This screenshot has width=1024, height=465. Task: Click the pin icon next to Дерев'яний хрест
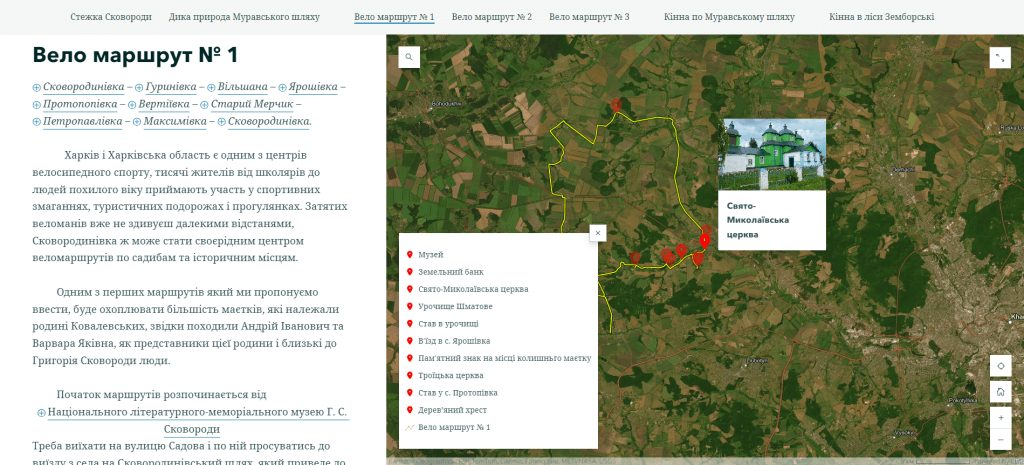point(409,410)
